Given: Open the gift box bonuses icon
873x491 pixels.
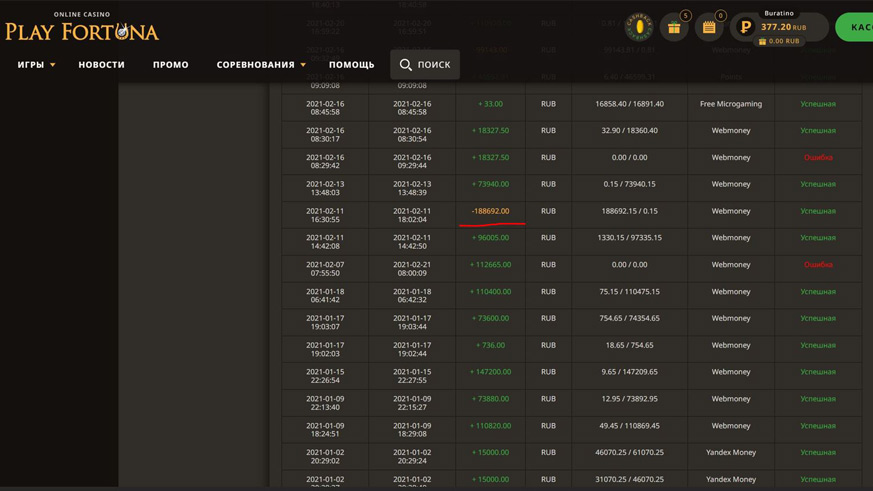Looking at the screenshot, I should coord(674,27).
